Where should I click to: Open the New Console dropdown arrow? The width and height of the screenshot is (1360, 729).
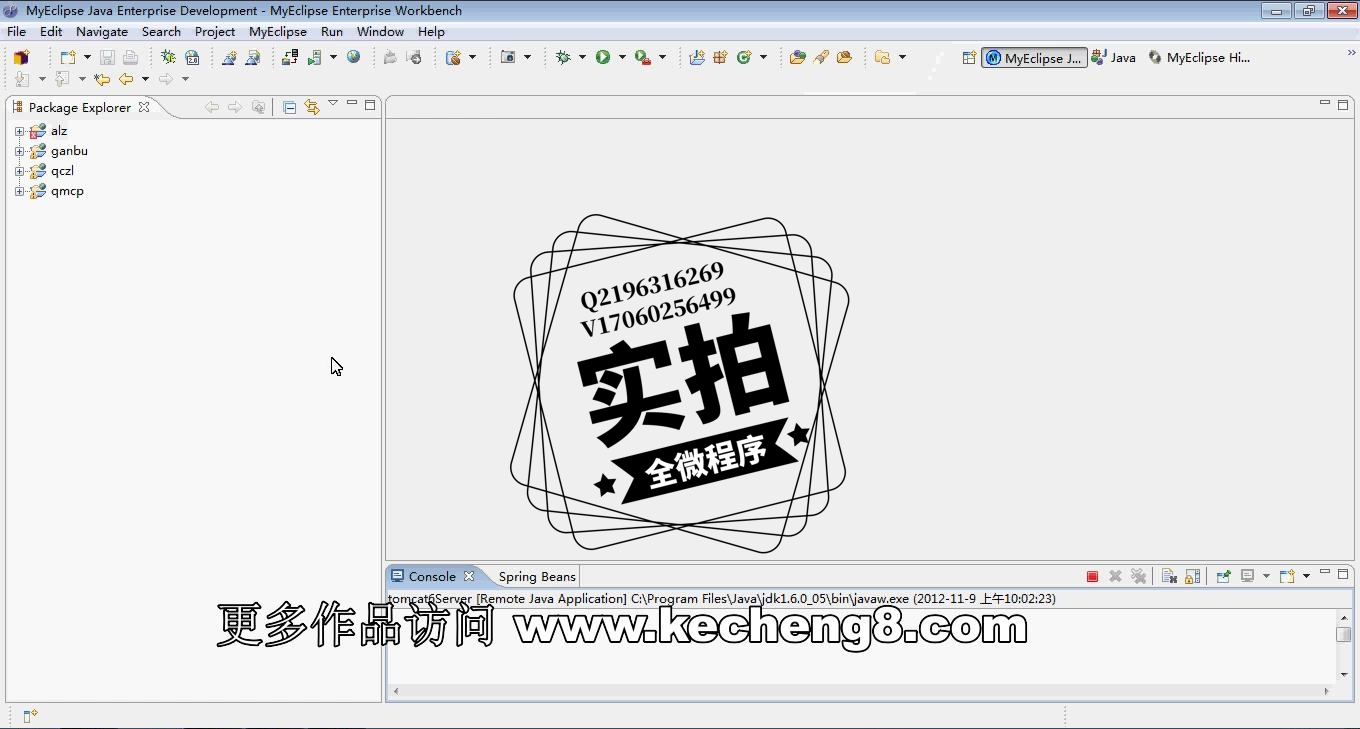pyautogui.click(x=1306, y=576)
